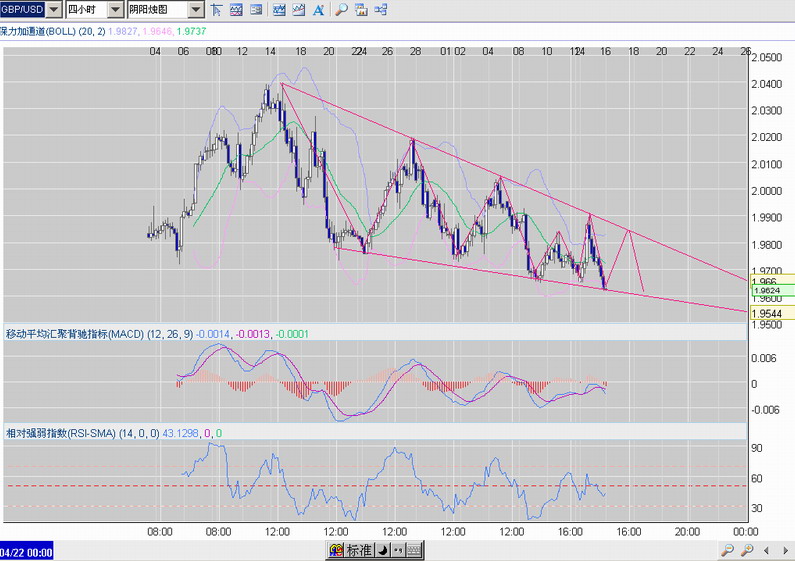Click the last arrow icon at bottom right
The width and height of the screenshot is (795, 561).
point(785,551)
